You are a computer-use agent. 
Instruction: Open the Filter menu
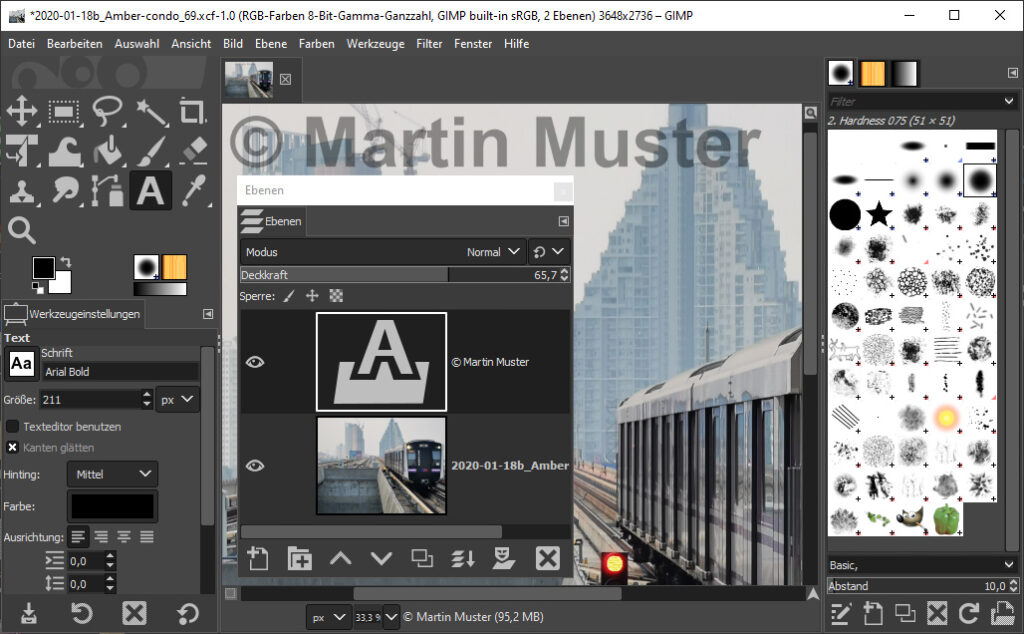(x=429, y=44)
